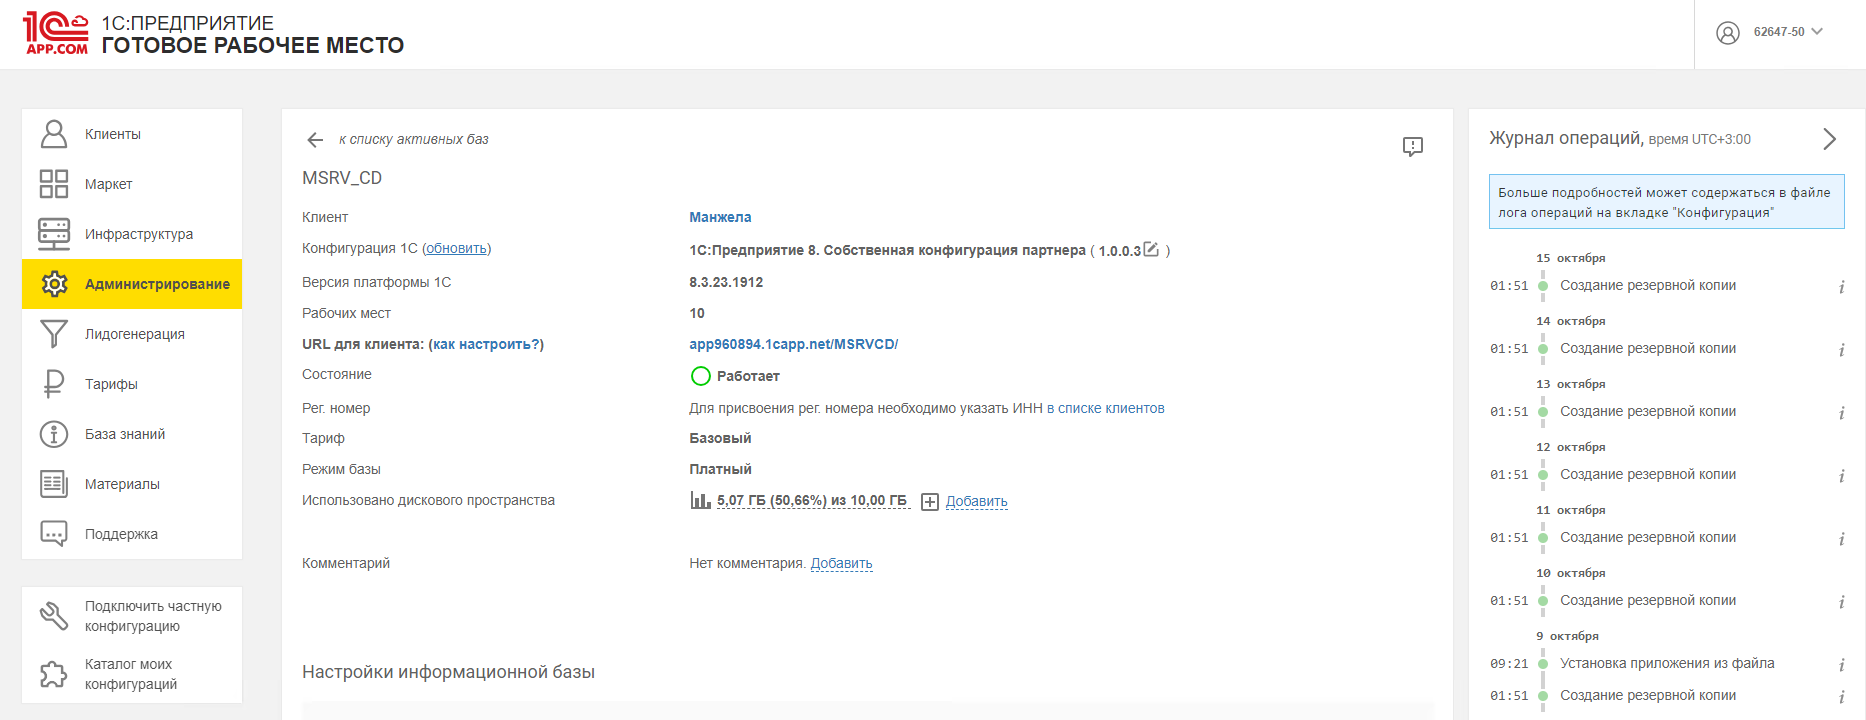This screenshot has height=720, width=1866.
Task: Click the plus icon beside disk space
Action: (x=930, y=502)
